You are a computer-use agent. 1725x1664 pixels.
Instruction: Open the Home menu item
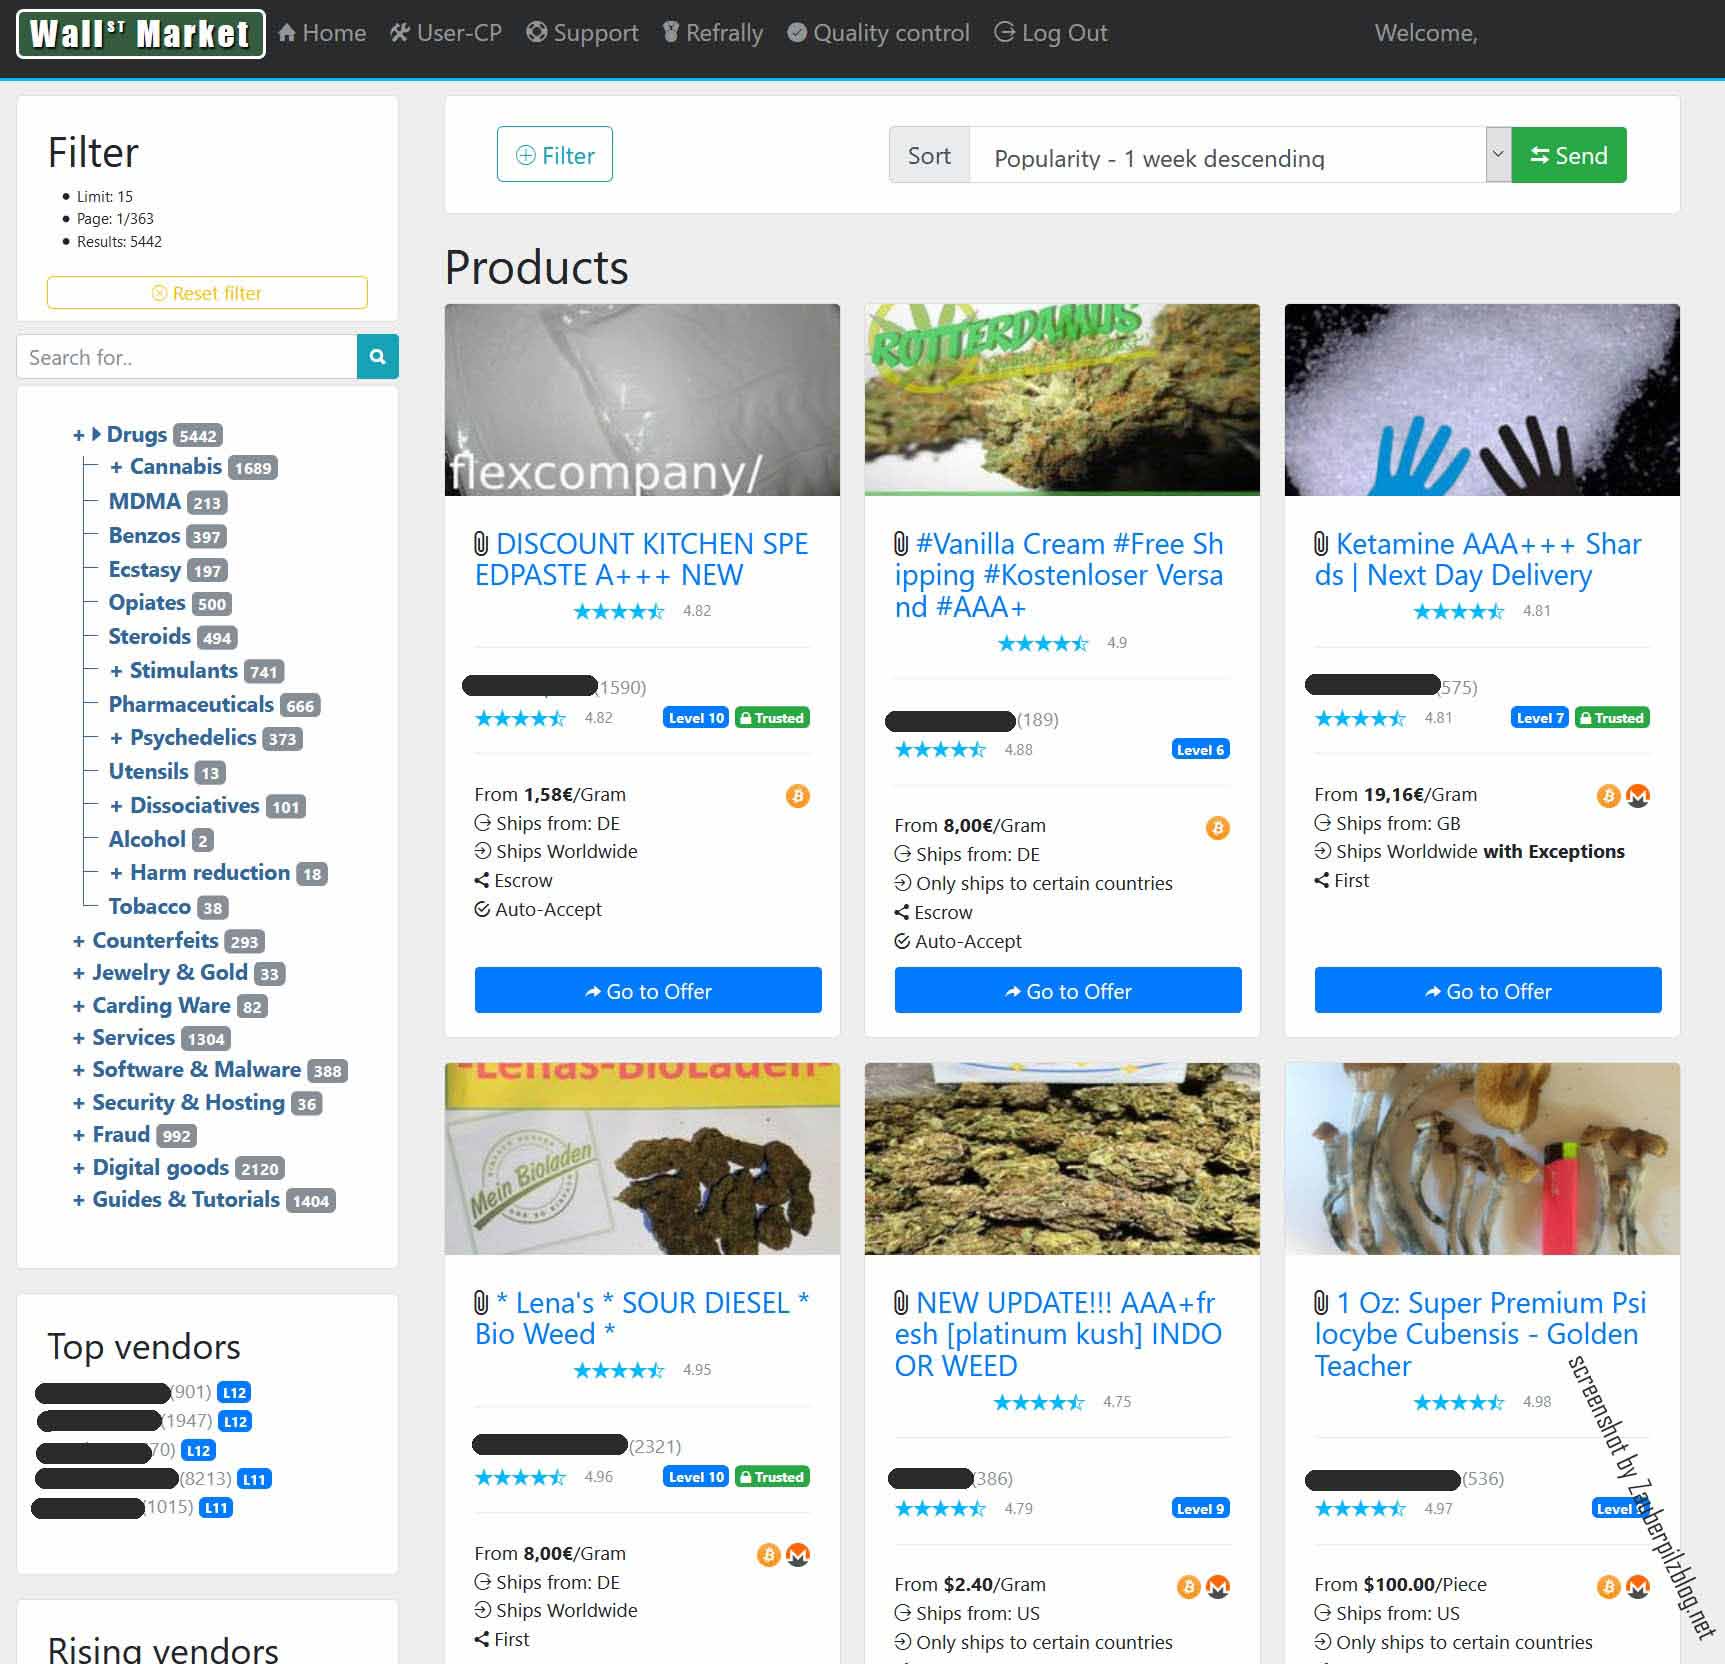321,33
